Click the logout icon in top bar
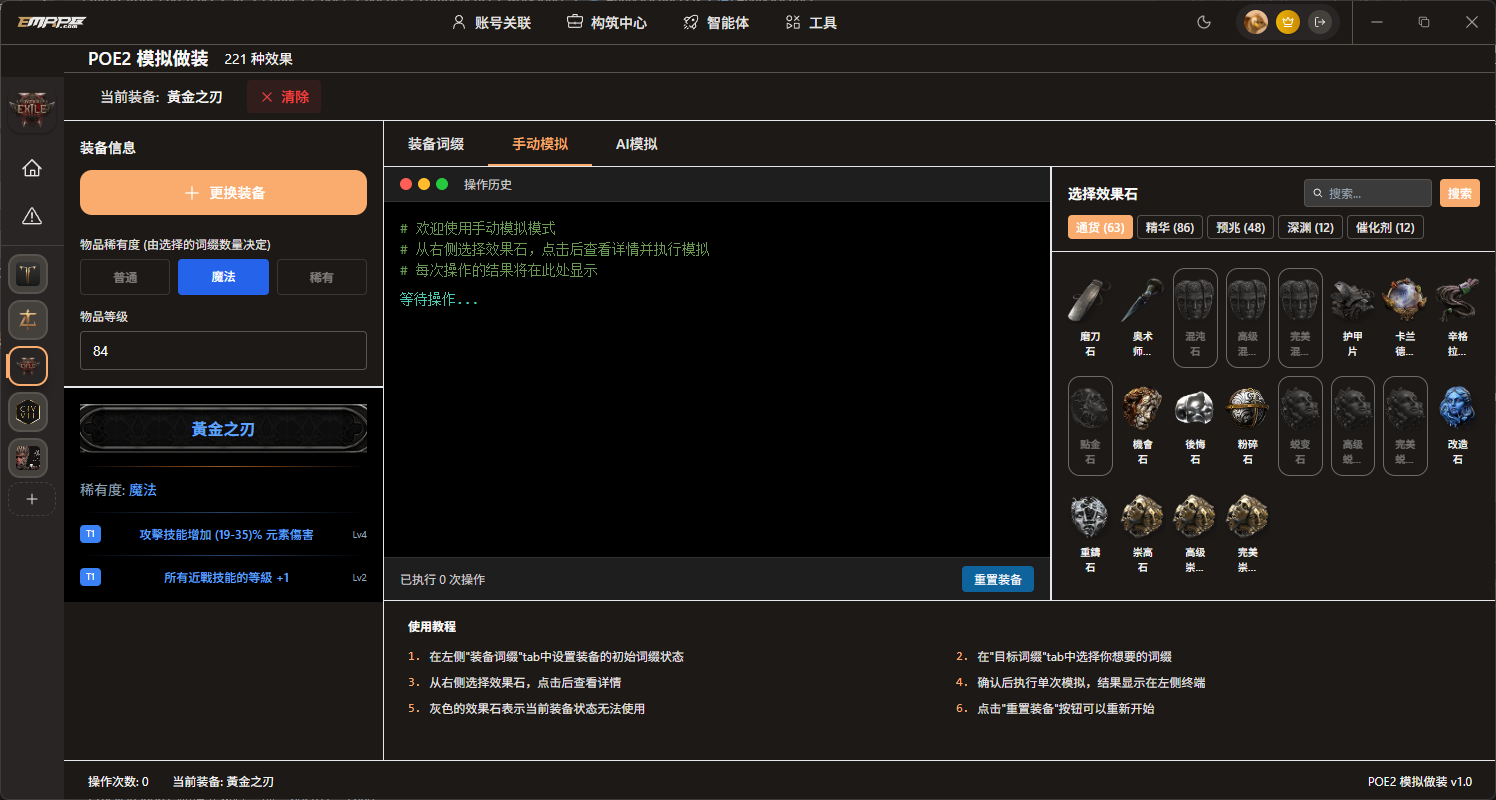 tap(1320, 22)
